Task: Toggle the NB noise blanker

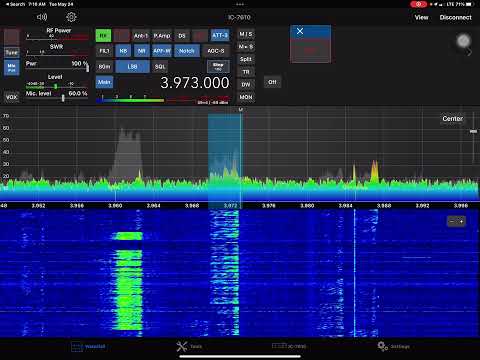Action: [x=123, y=51]
